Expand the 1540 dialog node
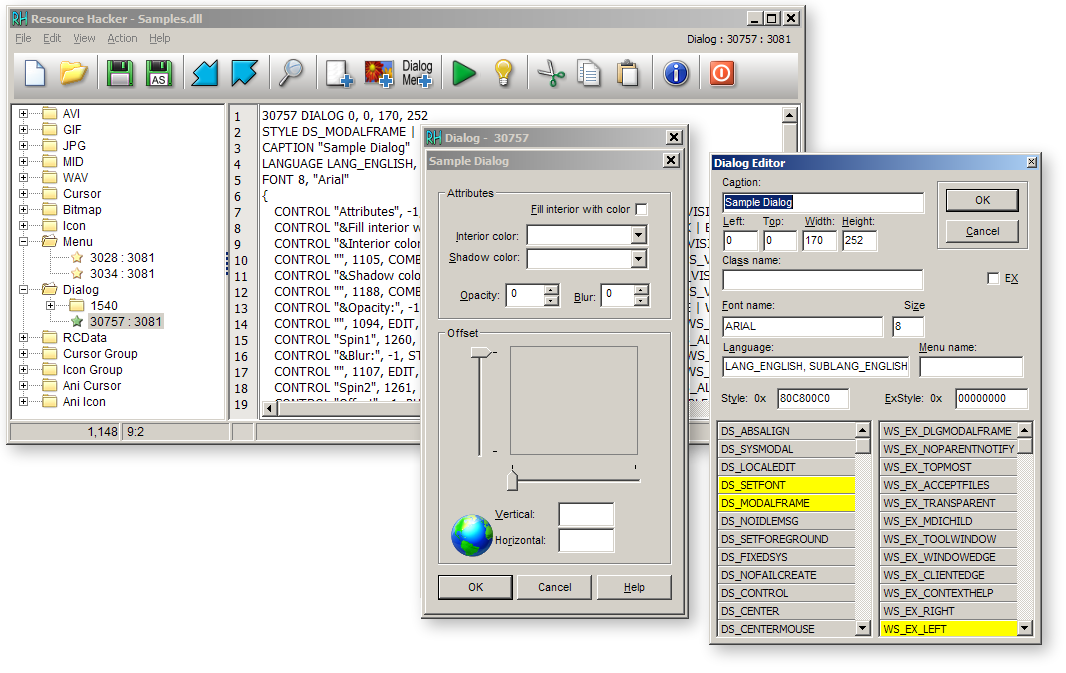 coord(50,305)
